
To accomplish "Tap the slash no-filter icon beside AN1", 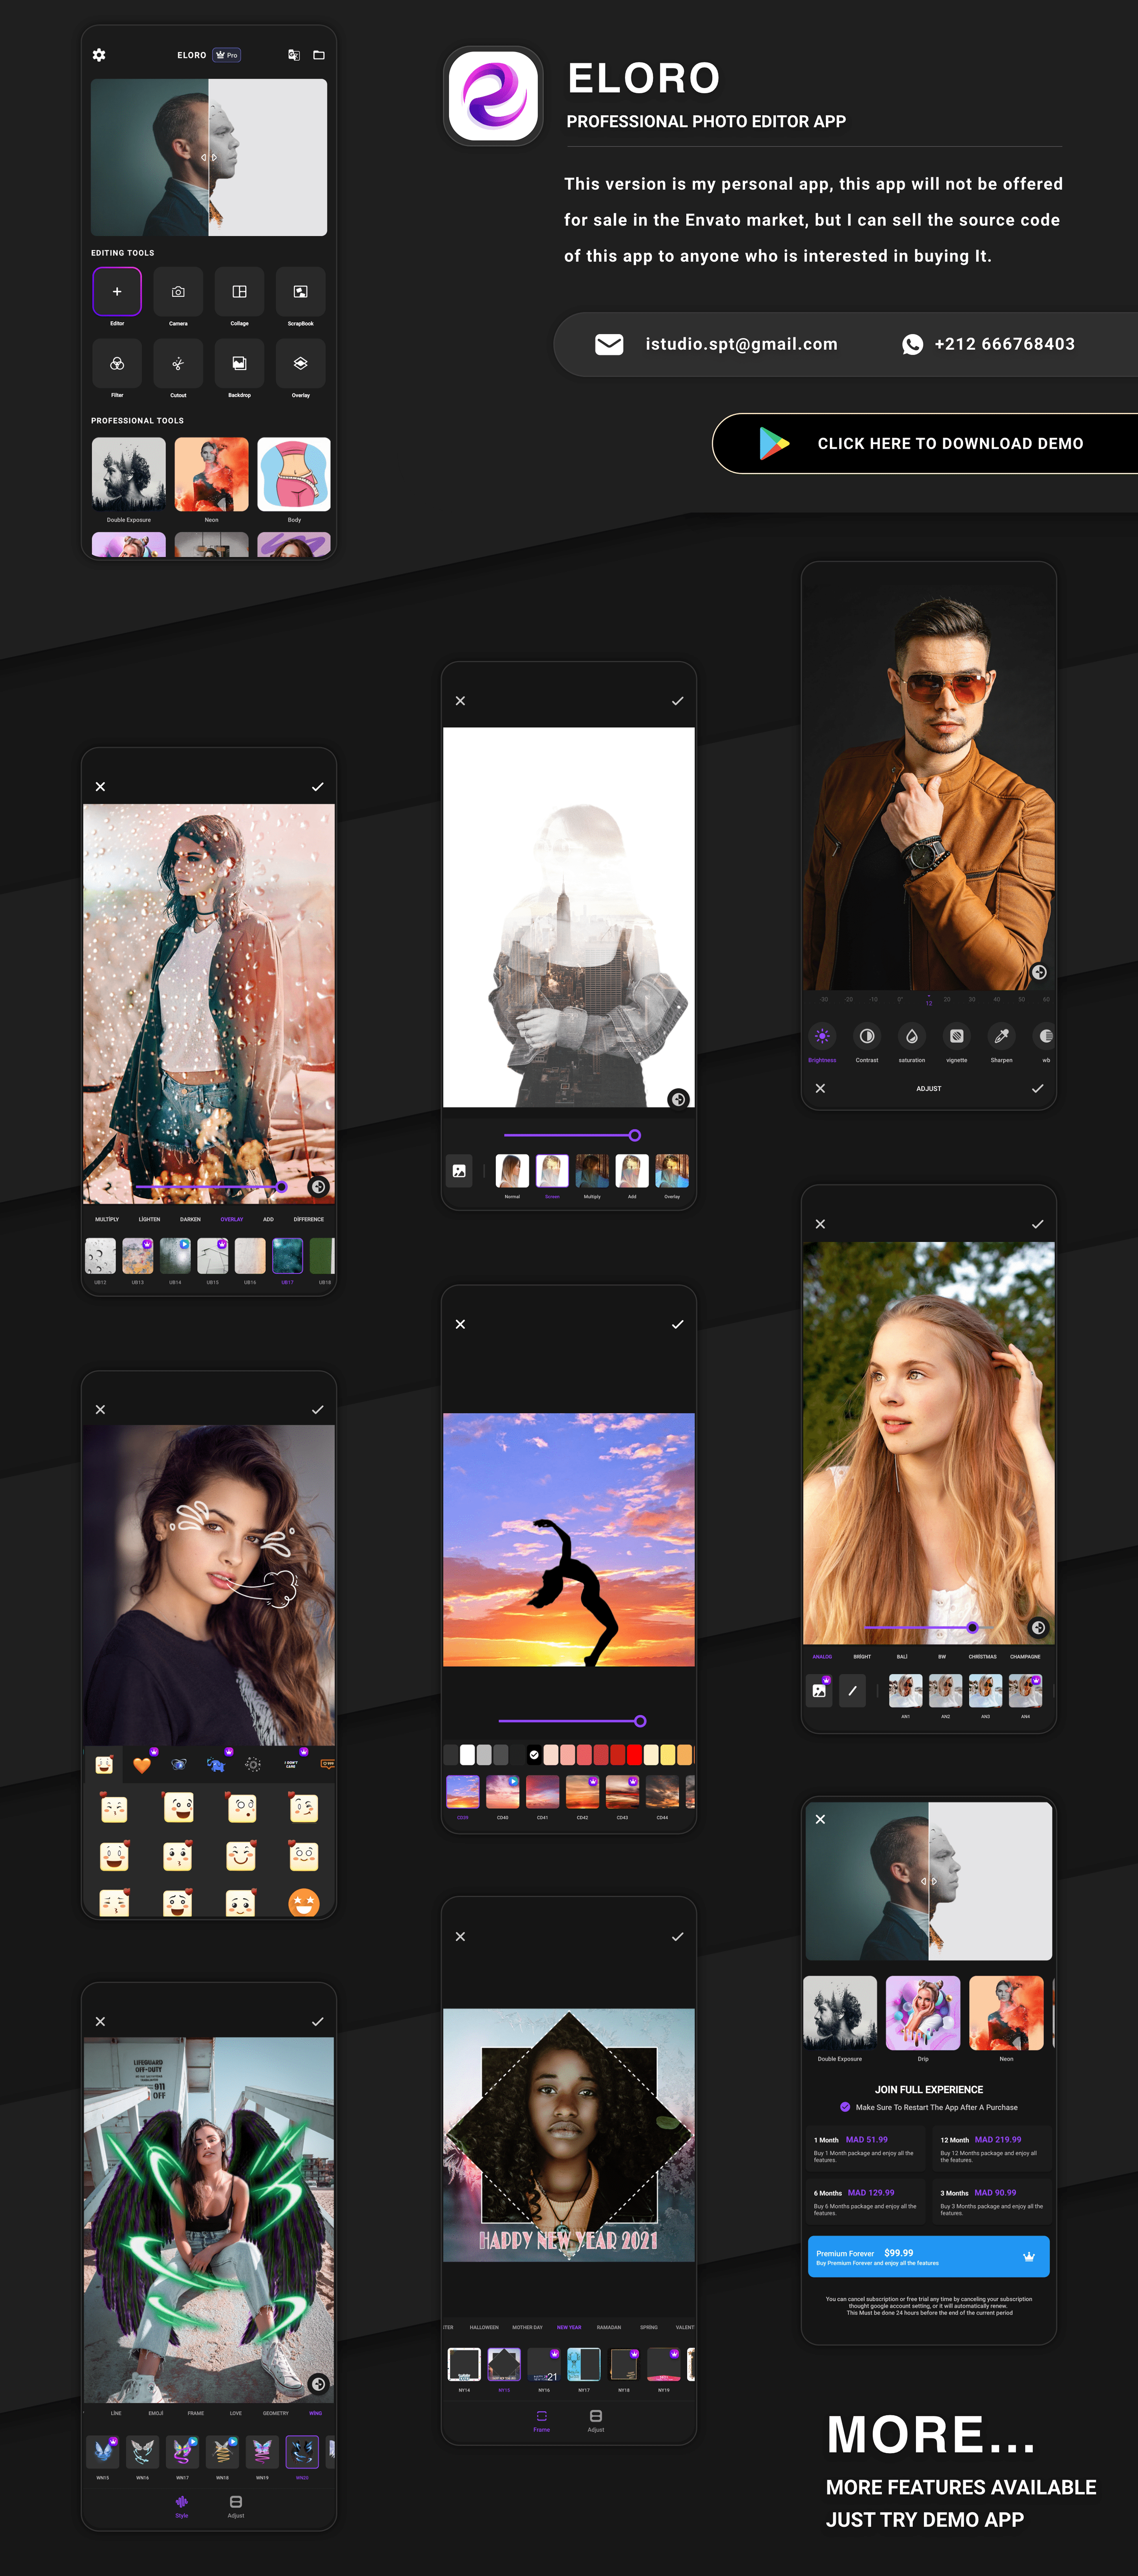I will tap(852, 1691).
